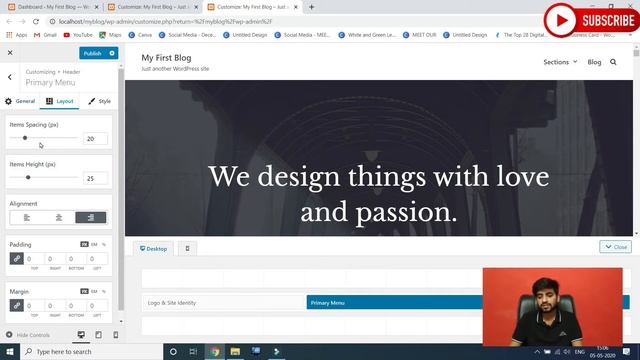Set alignment to center
The width and height of the screenshot is (640, 360).
tap(59, 218)
